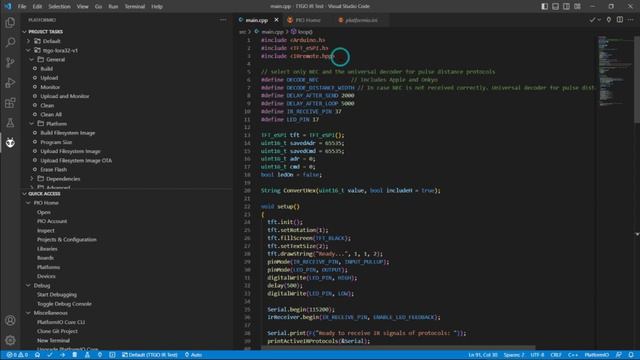The width and height of the screenshot is (640, 360).
Task: Click the PlatformIO Build checkmark in editor toolbar
Action: coord(592,20)
